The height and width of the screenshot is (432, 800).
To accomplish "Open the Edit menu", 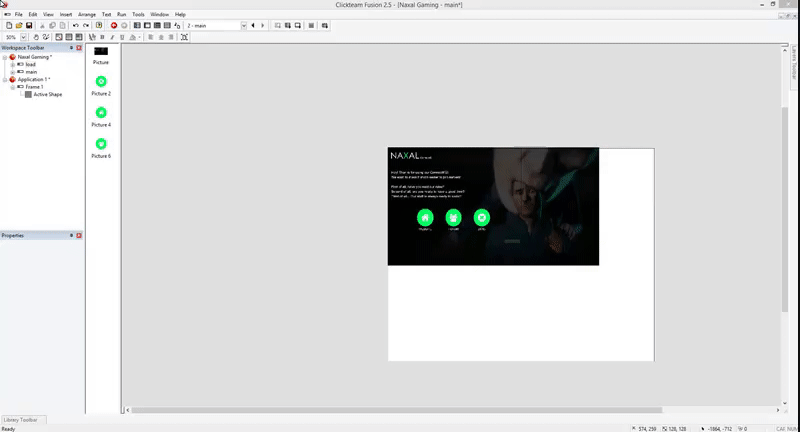I will tap(33, 14).
